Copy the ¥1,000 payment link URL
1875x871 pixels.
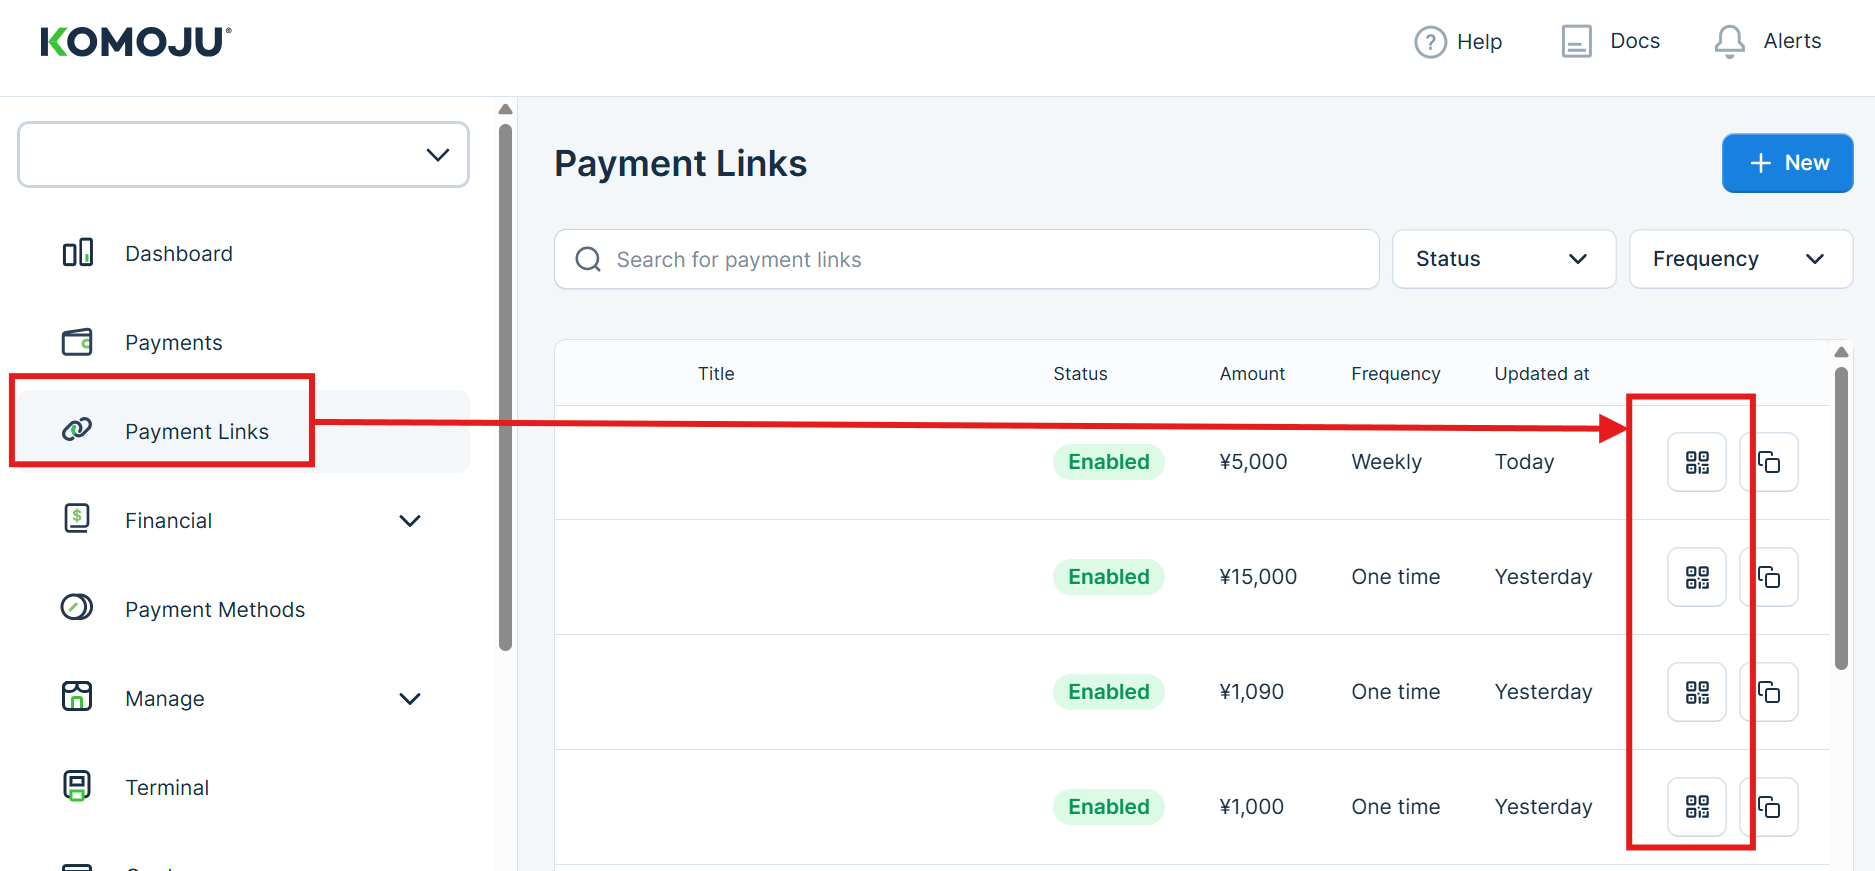[x=1769, y=807]
